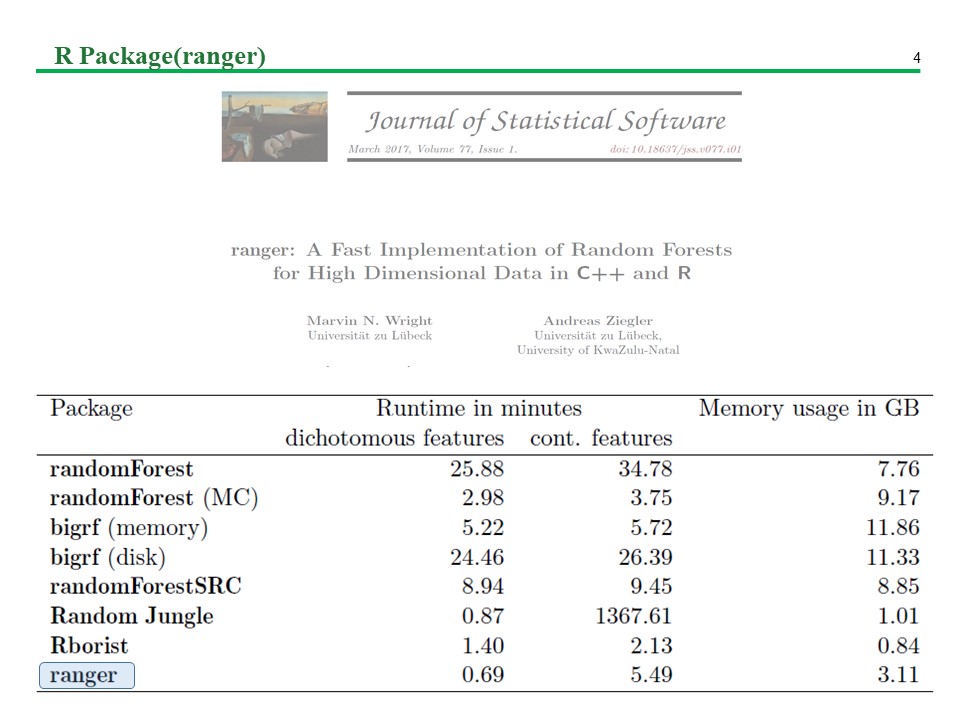Click the value 5.72 in the table

651,528
